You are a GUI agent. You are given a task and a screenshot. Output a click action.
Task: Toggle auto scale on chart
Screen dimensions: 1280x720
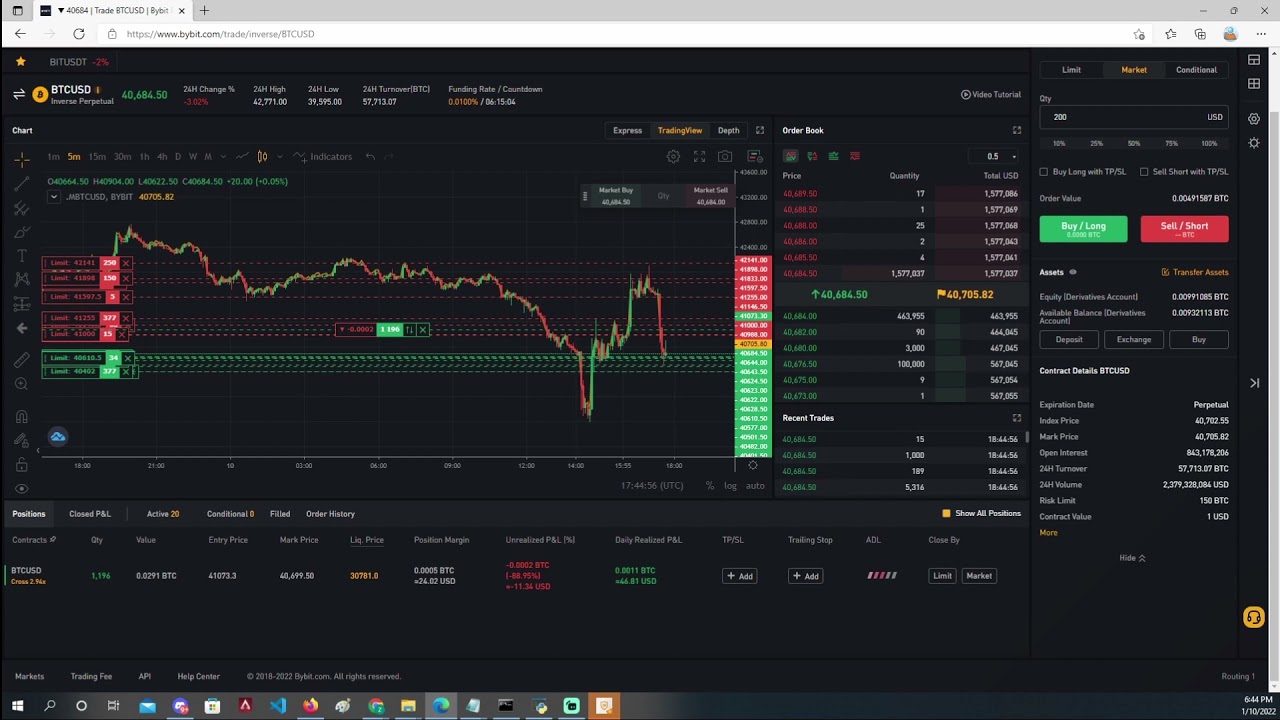pos(755,486)
